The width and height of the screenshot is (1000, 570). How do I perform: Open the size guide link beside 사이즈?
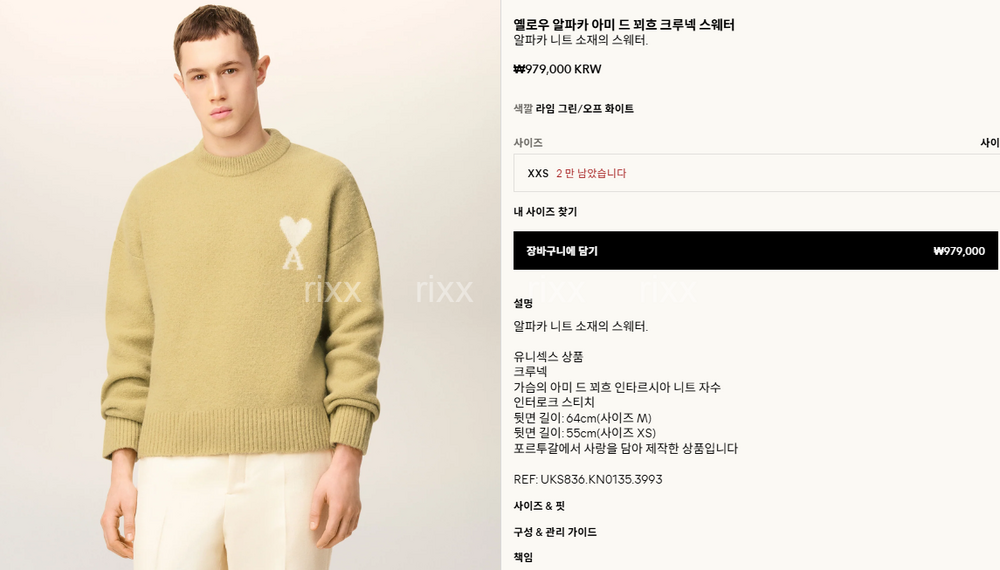(x=990, y=143)
